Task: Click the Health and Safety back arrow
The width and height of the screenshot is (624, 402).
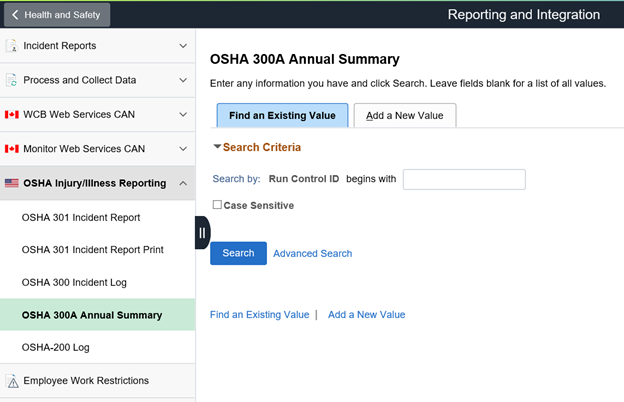Action: [x=15, y=15]
